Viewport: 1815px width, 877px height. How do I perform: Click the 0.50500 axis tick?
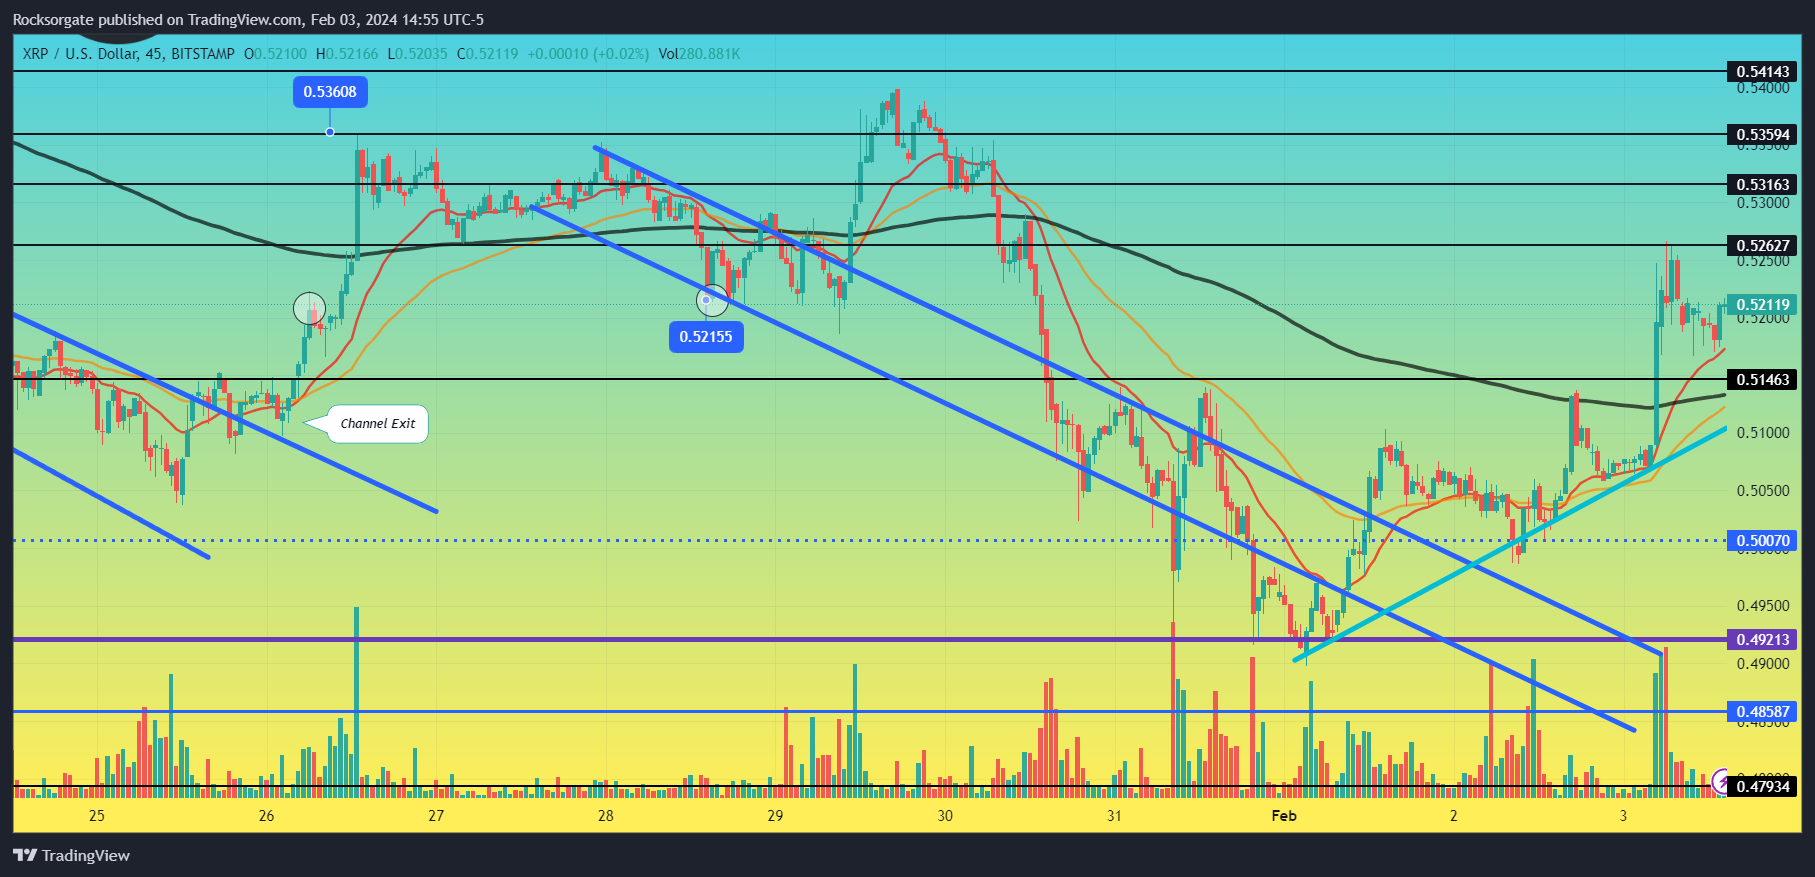1763,491
